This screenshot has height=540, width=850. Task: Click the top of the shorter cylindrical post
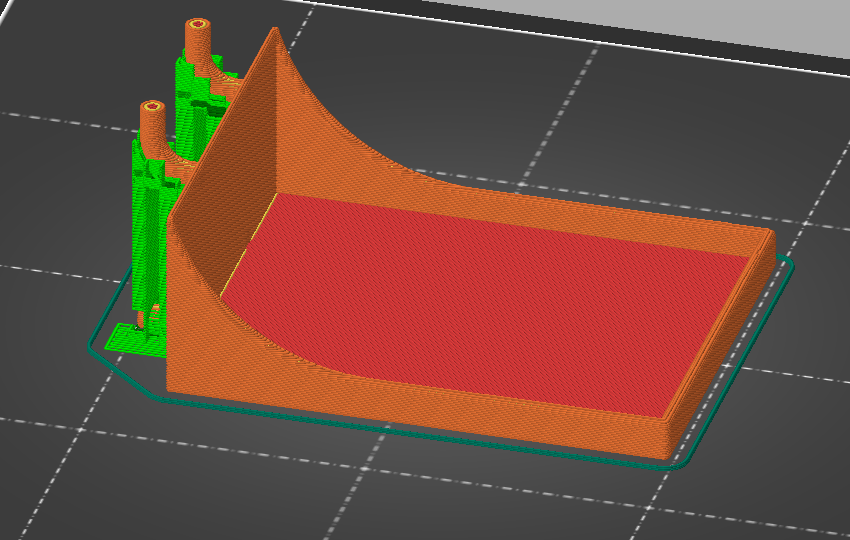152,107
